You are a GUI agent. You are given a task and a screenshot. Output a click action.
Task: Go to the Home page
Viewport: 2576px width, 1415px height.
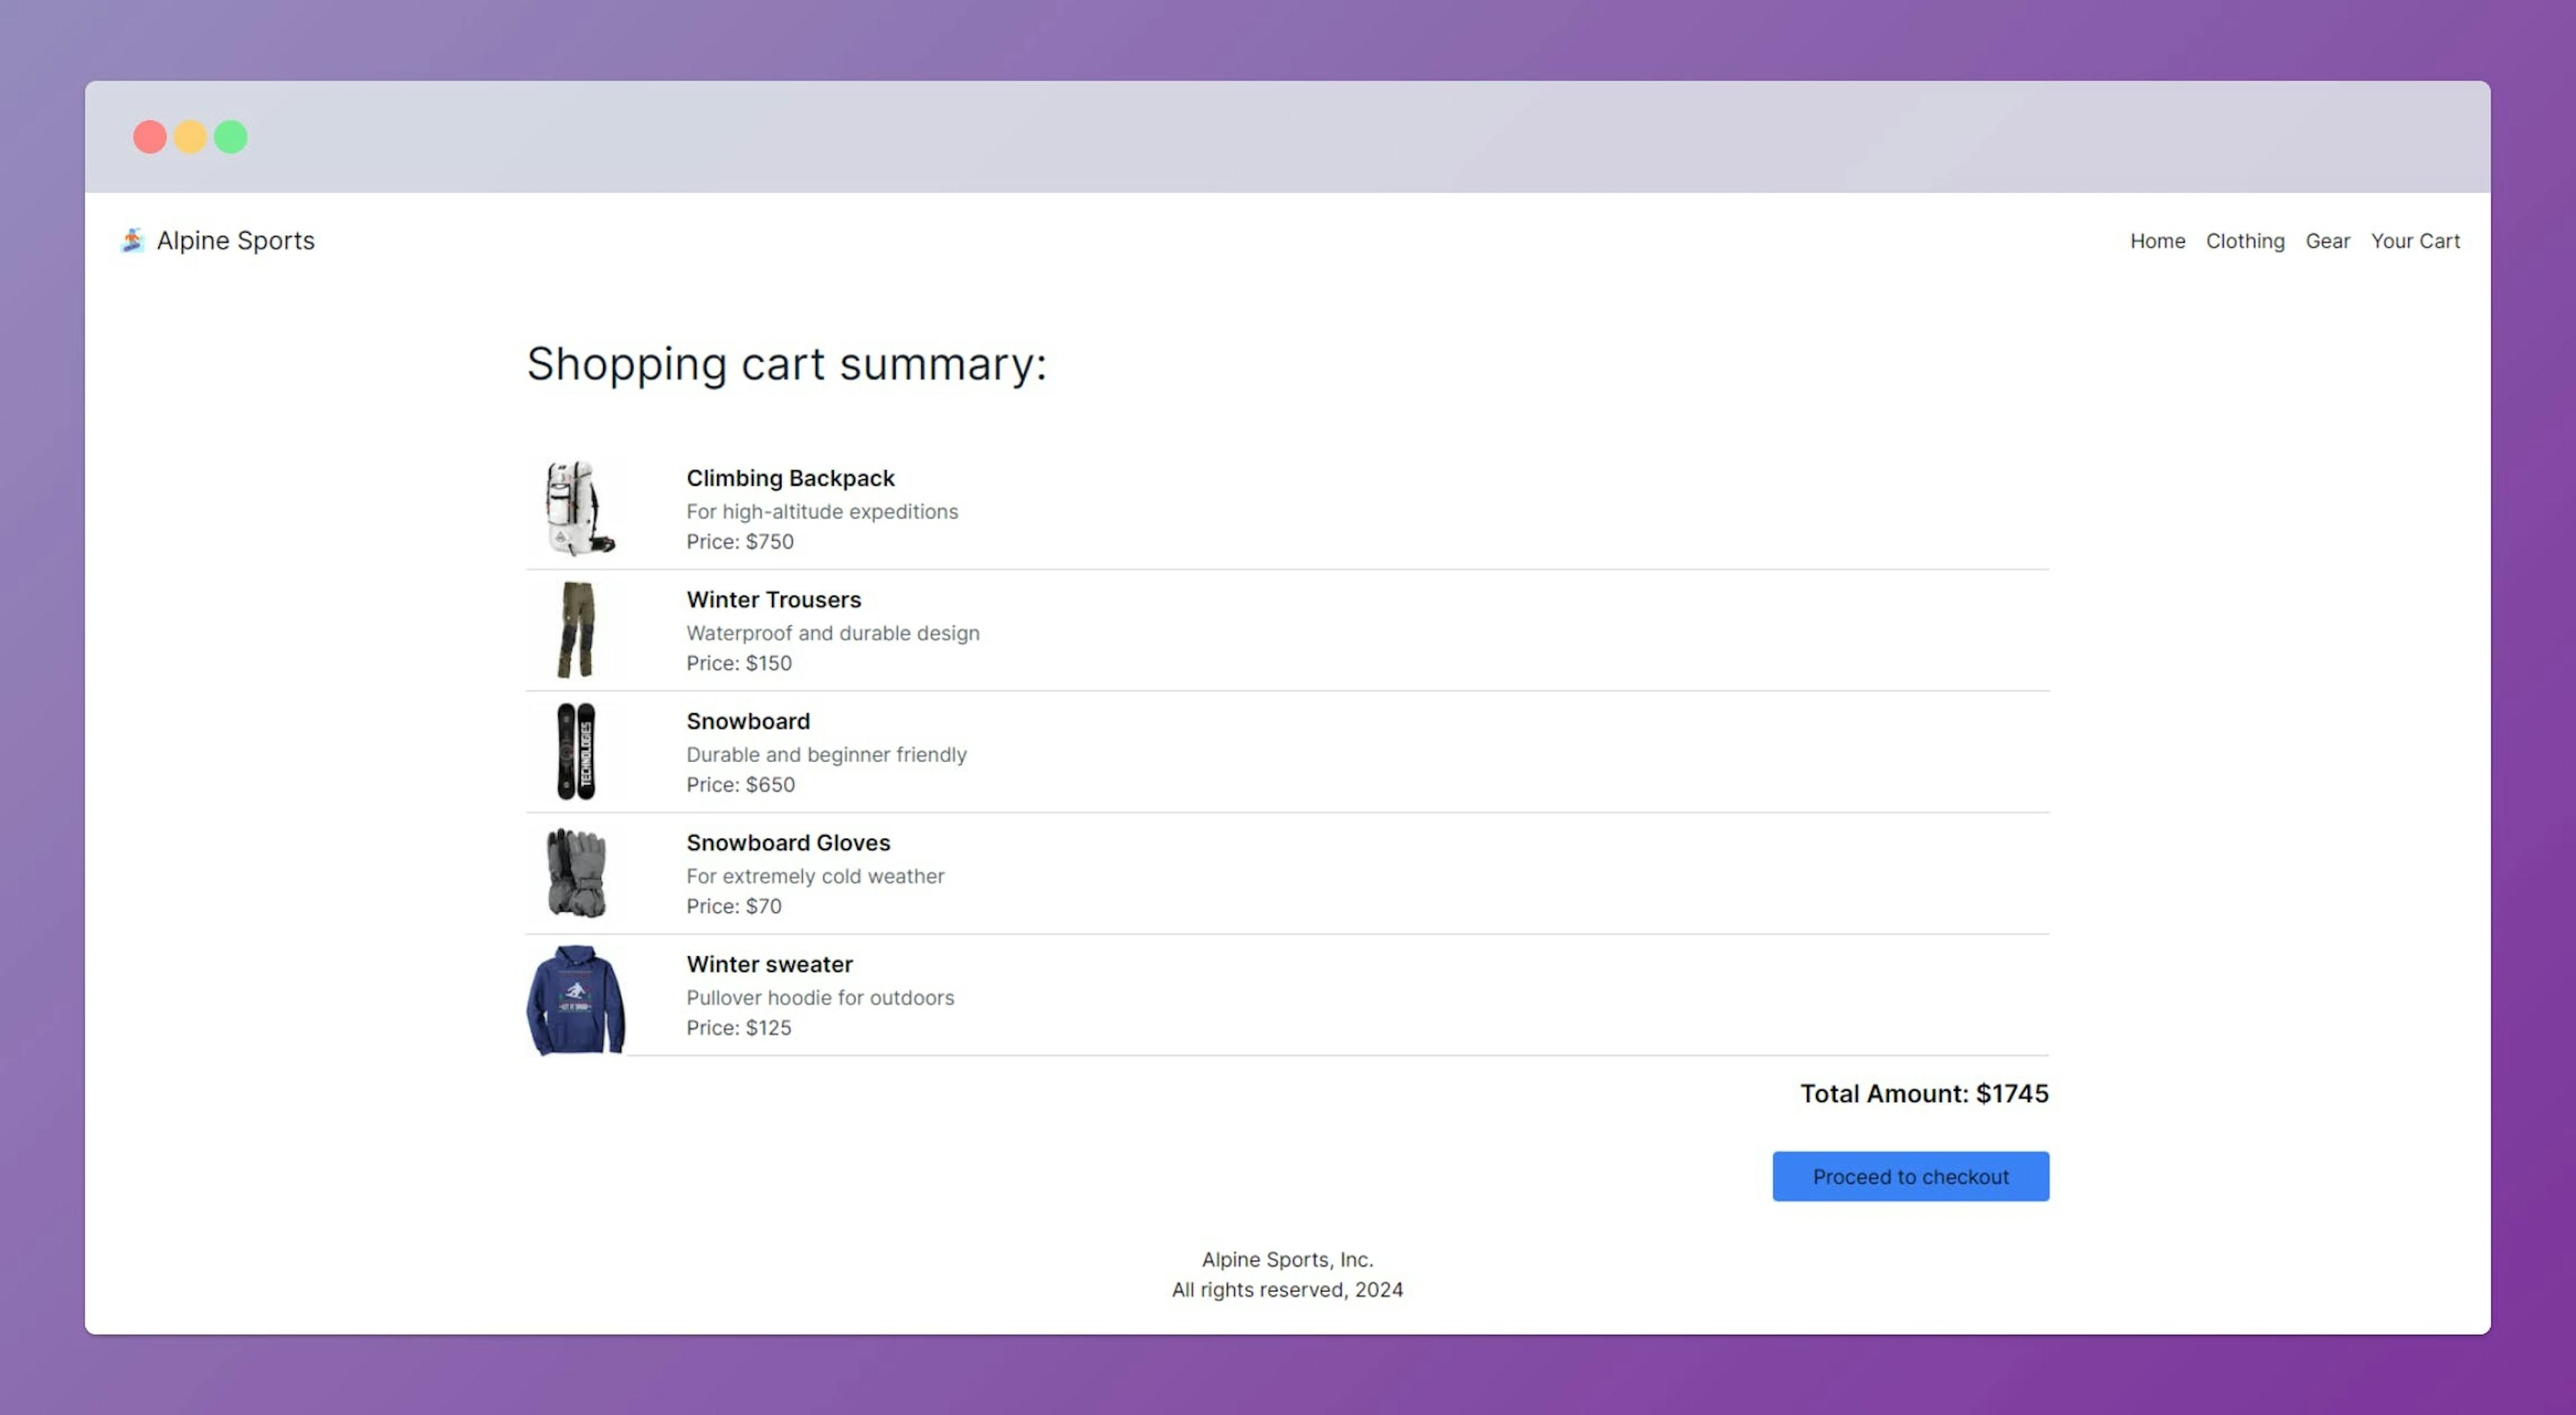(x=2157, y=241)
